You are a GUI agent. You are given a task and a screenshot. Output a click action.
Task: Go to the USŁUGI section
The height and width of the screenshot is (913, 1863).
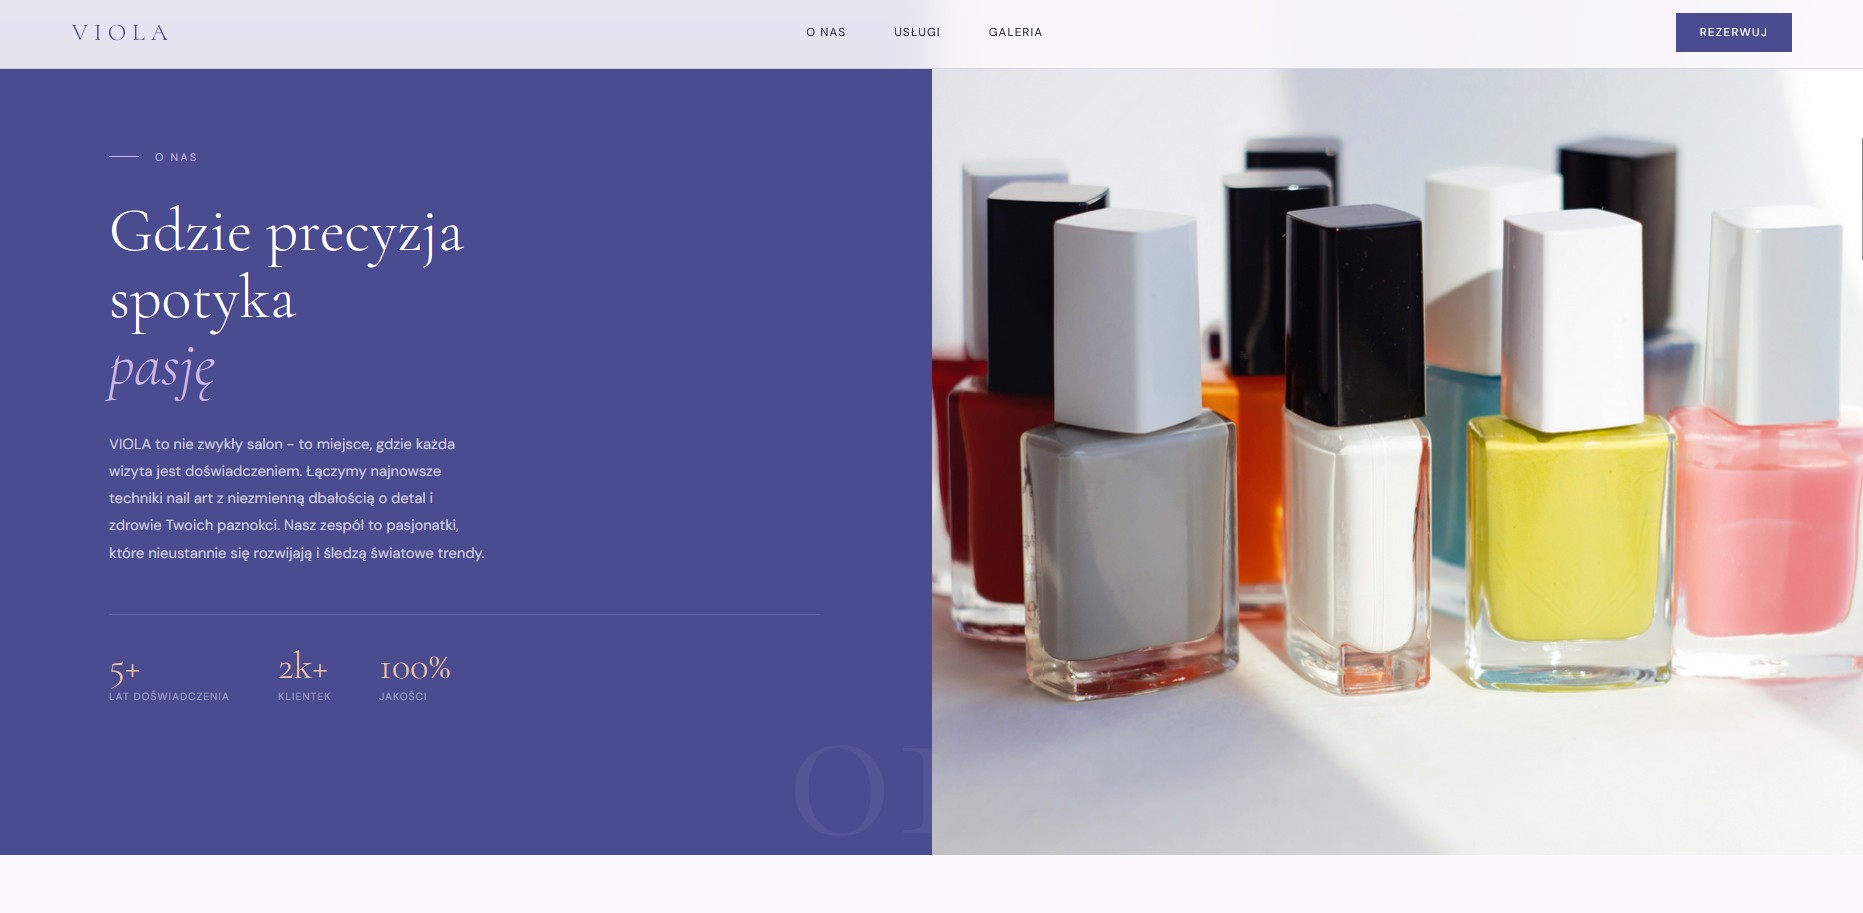[x=917, y=32]
